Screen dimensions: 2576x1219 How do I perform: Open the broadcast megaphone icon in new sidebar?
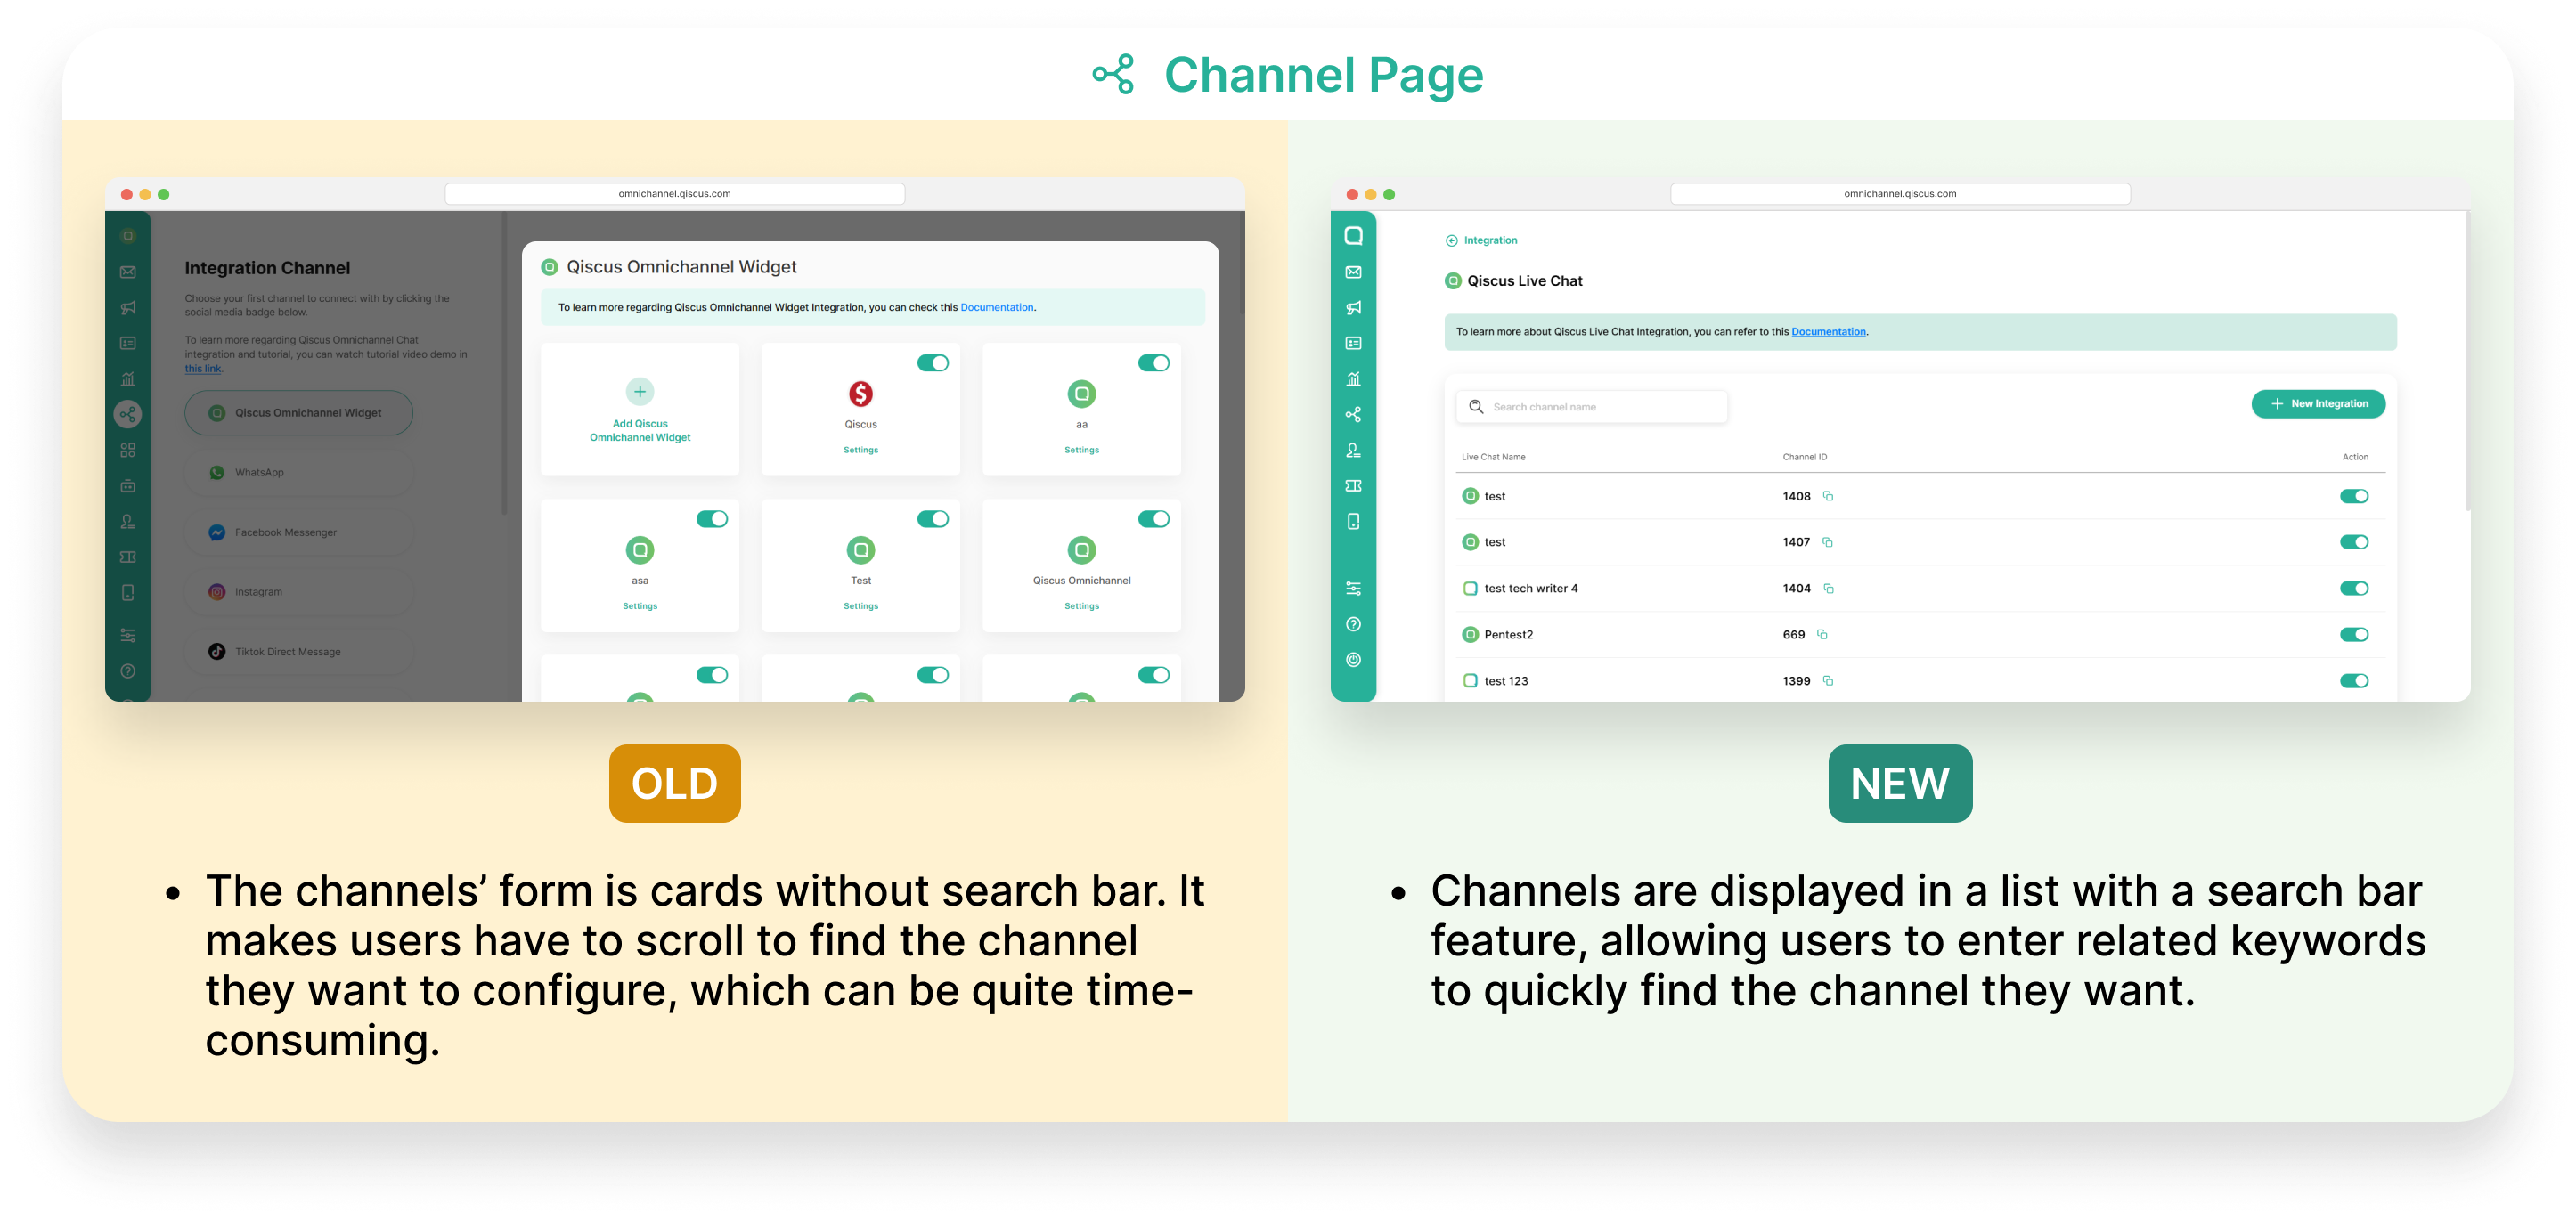[1353, 308]
